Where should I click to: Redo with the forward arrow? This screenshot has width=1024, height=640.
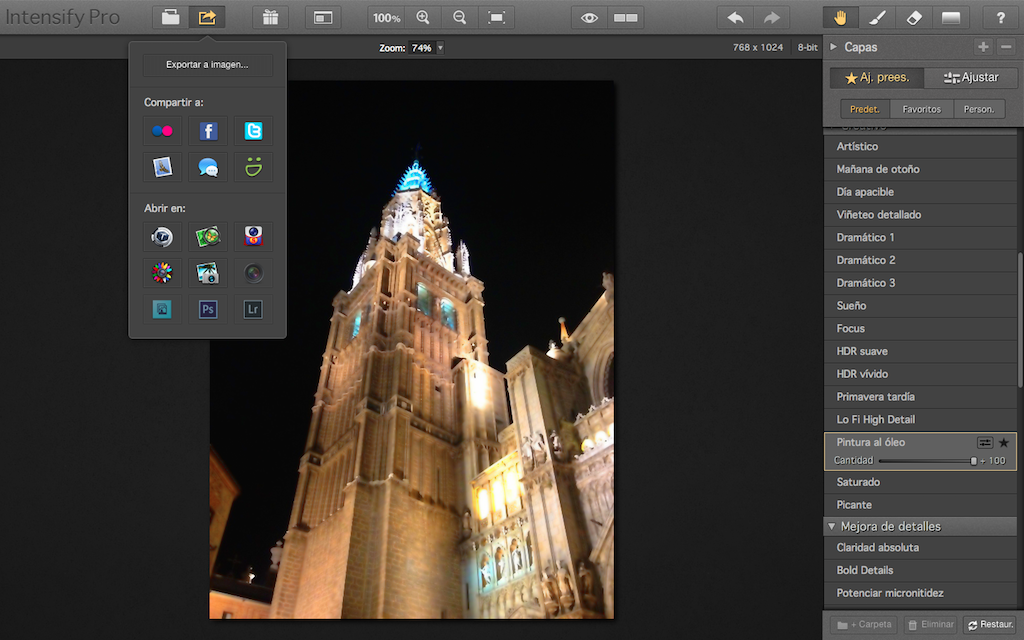(772, 18)
